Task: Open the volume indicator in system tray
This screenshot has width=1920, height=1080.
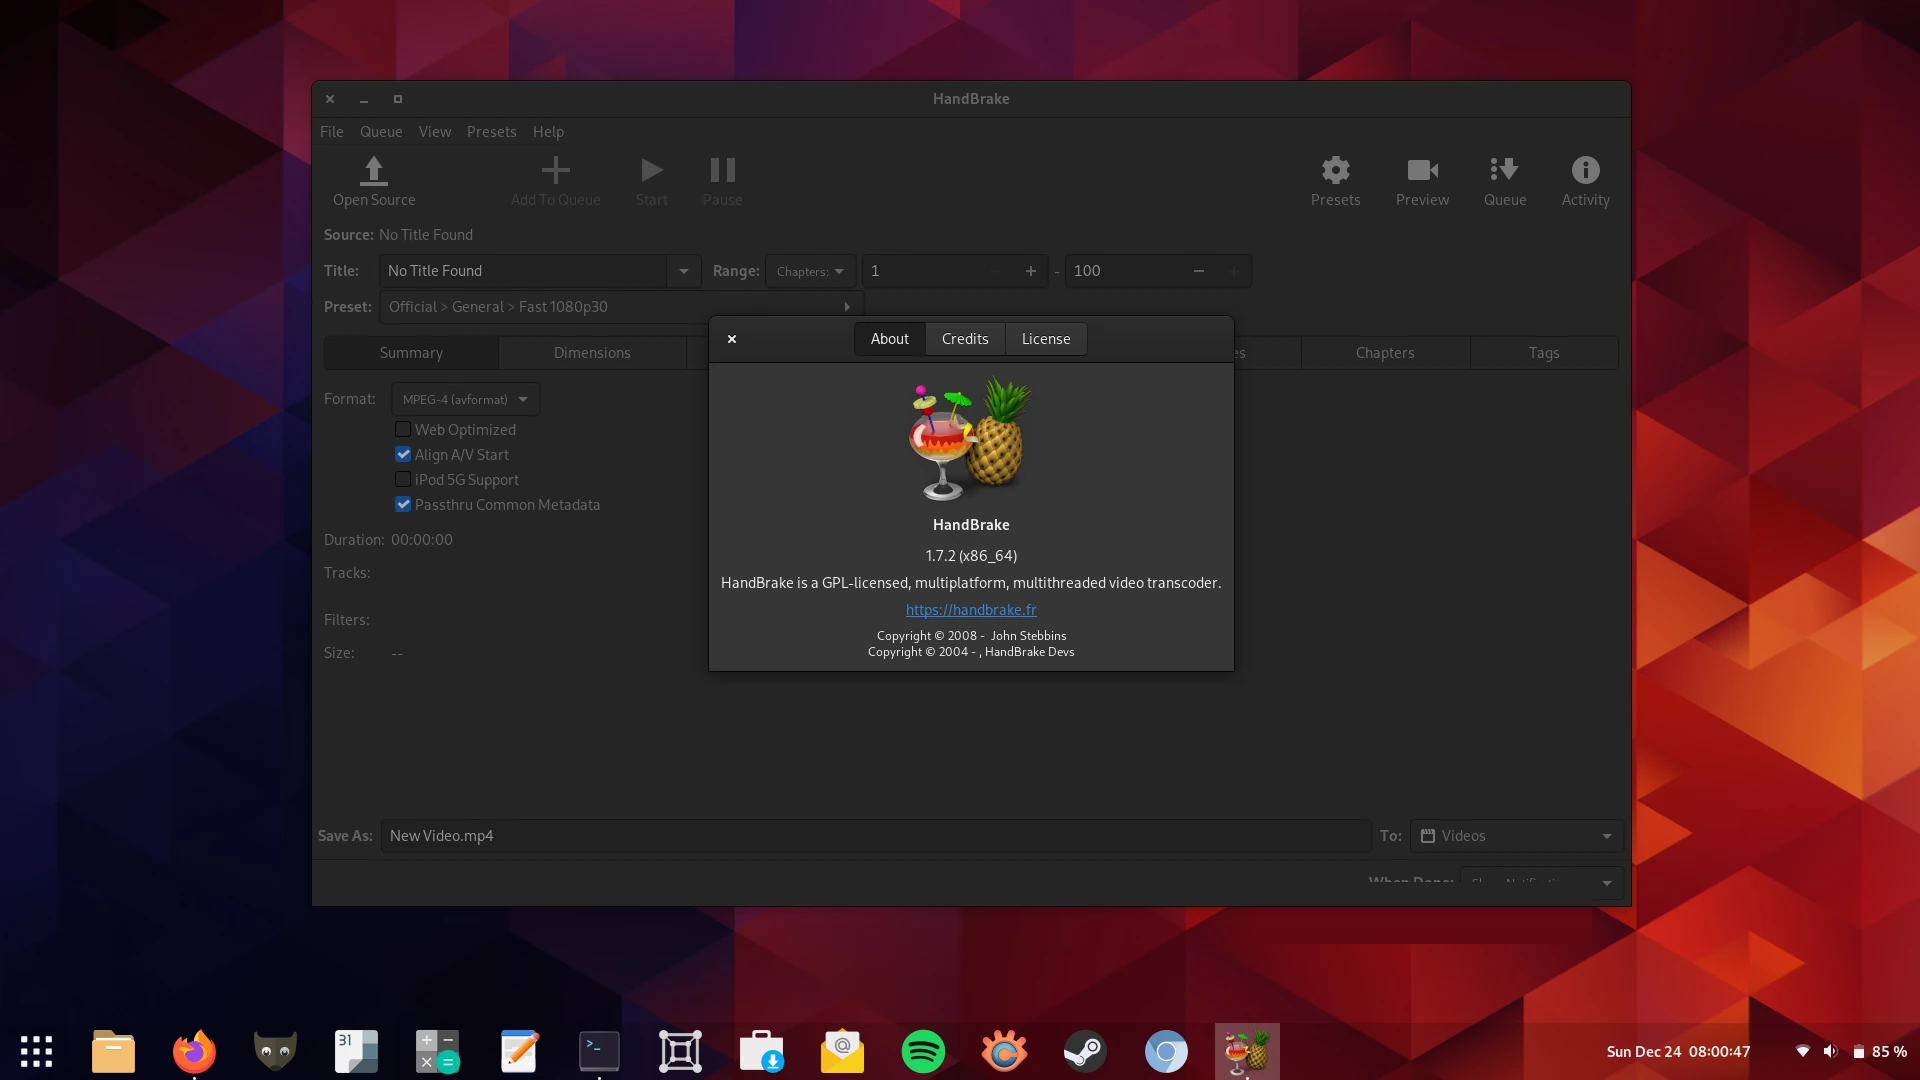Action: (x=1830, y=1051)
